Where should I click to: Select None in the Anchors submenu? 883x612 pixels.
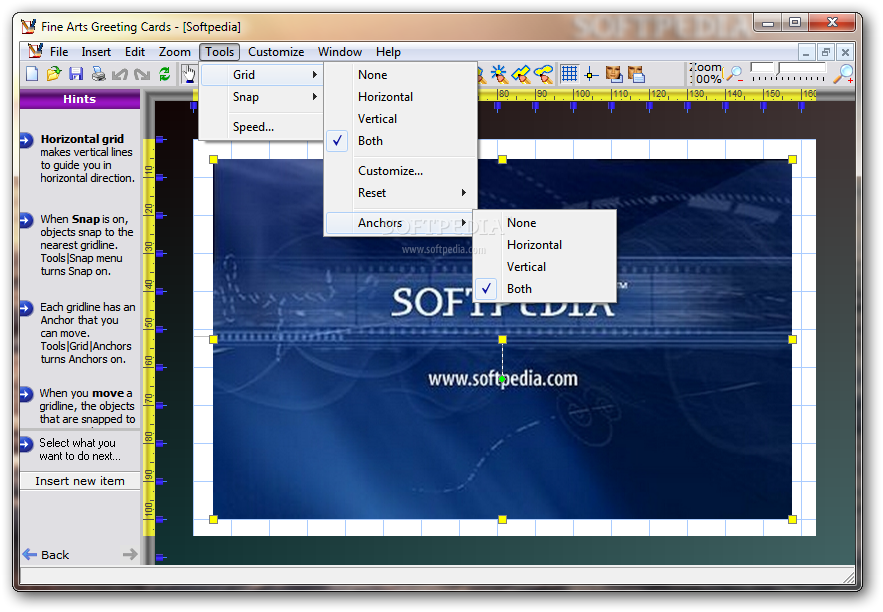(545, 223)
